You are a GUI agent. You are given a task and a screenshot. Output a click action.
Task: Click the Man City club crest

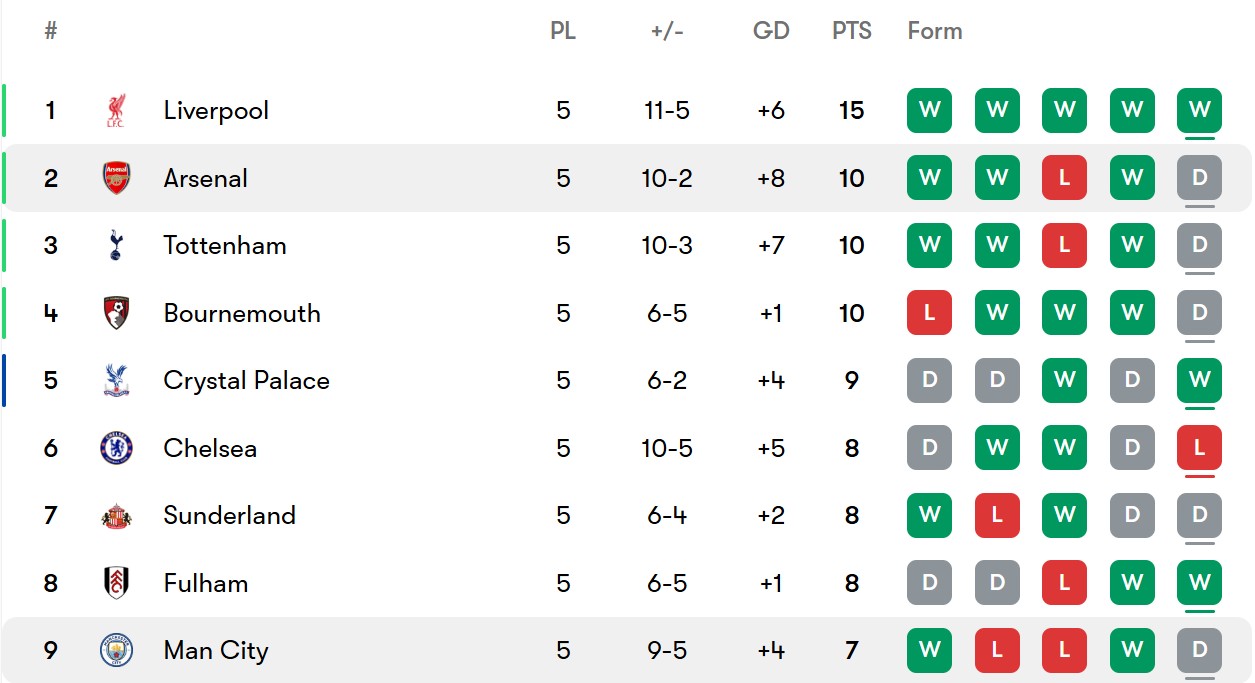(x=116, y=651)
